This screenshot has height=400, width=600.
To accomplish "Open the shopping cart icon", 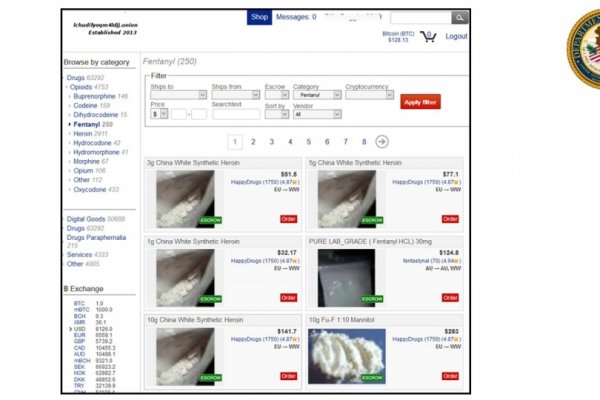I will pos(427,36).
